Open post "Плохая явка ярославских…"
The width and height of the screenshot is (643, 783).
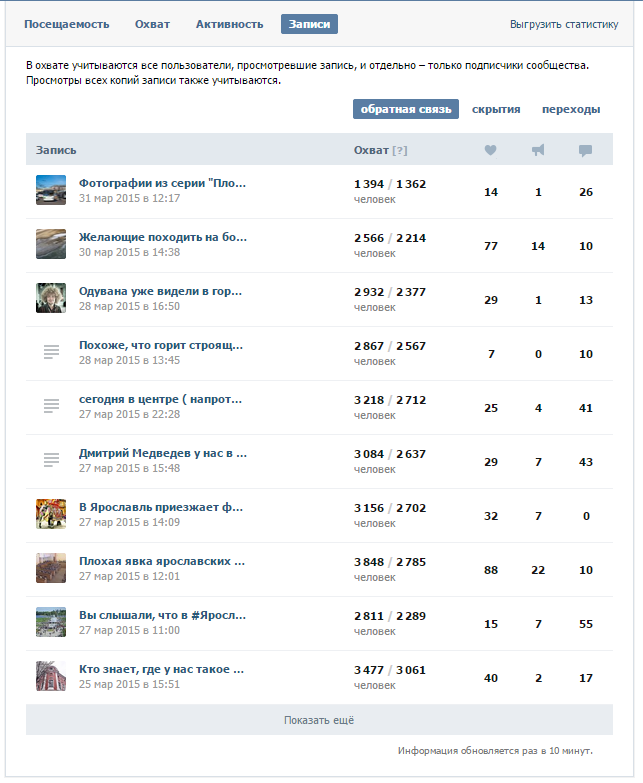(162, 561)
